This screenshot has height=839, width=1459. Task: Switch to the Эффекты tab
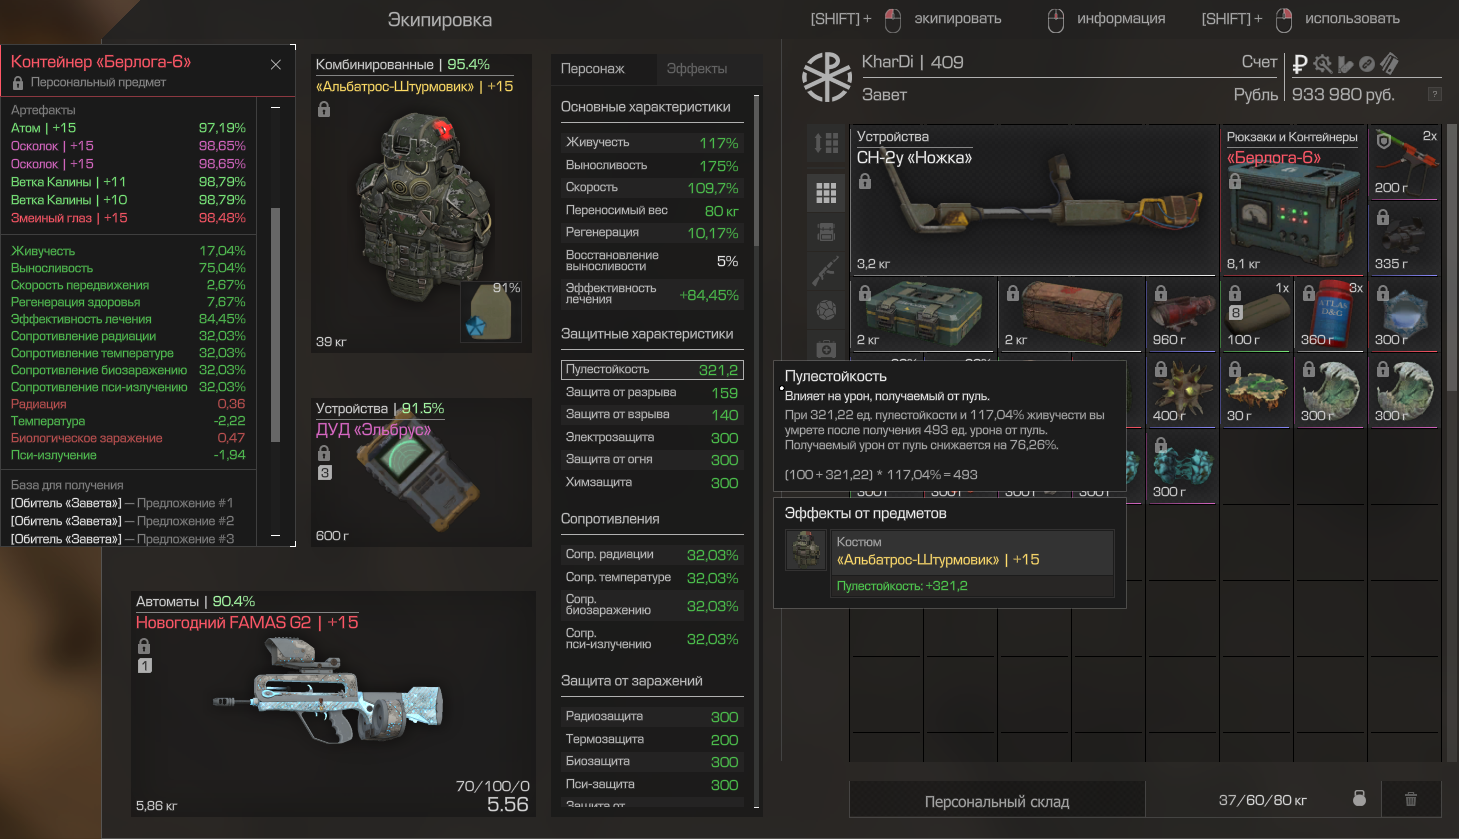point(697,69)
